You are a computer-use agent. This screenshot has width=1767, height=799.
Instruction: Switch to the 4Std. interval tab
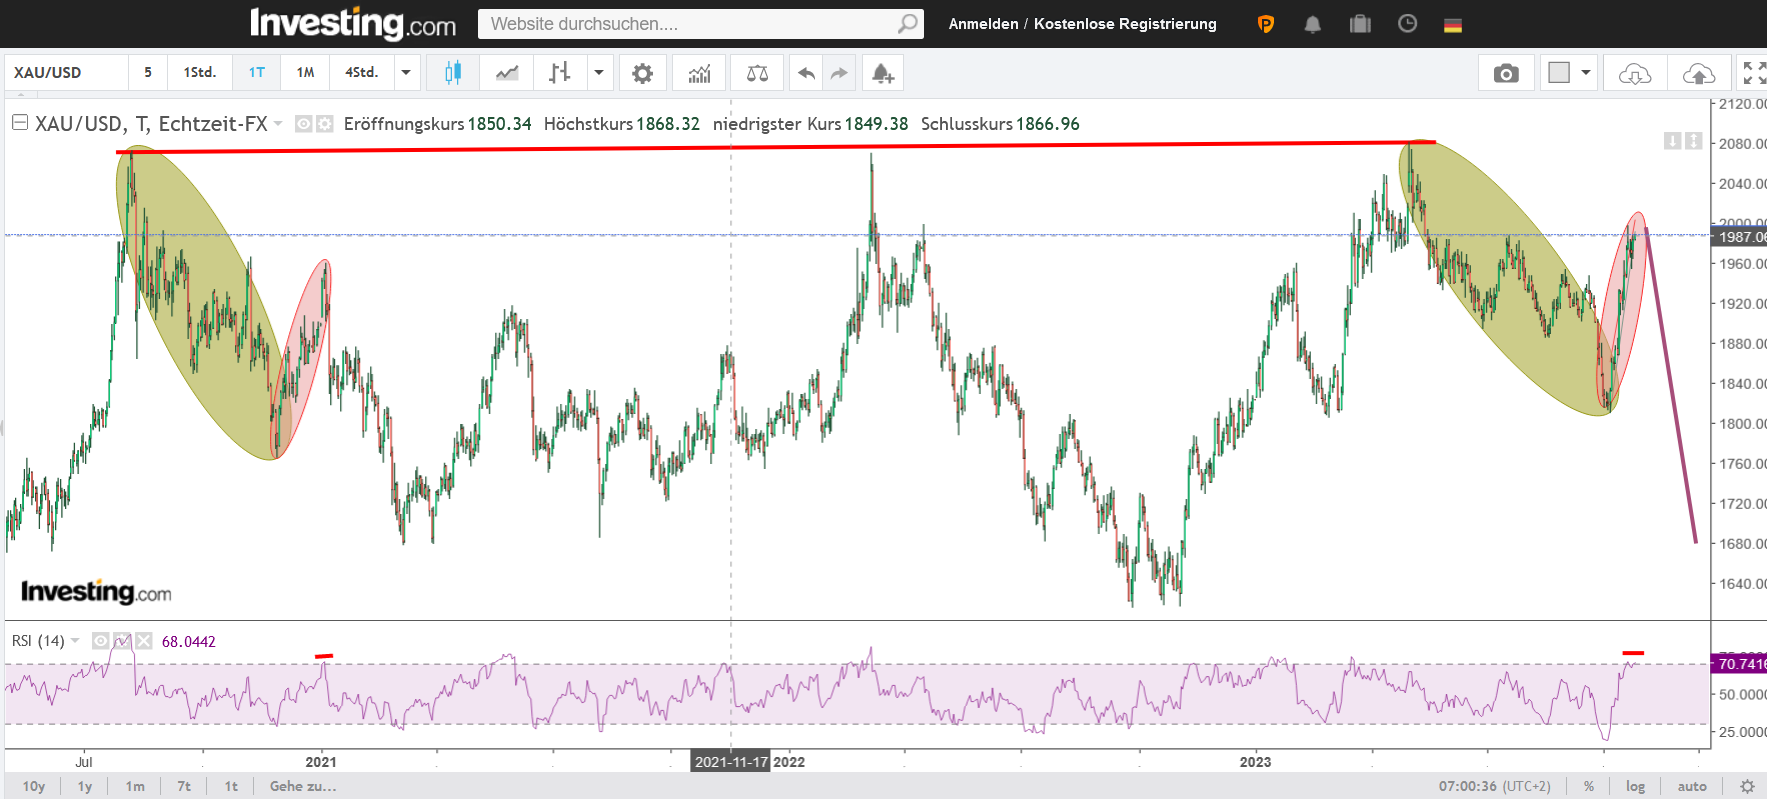(x=361, y=73)
